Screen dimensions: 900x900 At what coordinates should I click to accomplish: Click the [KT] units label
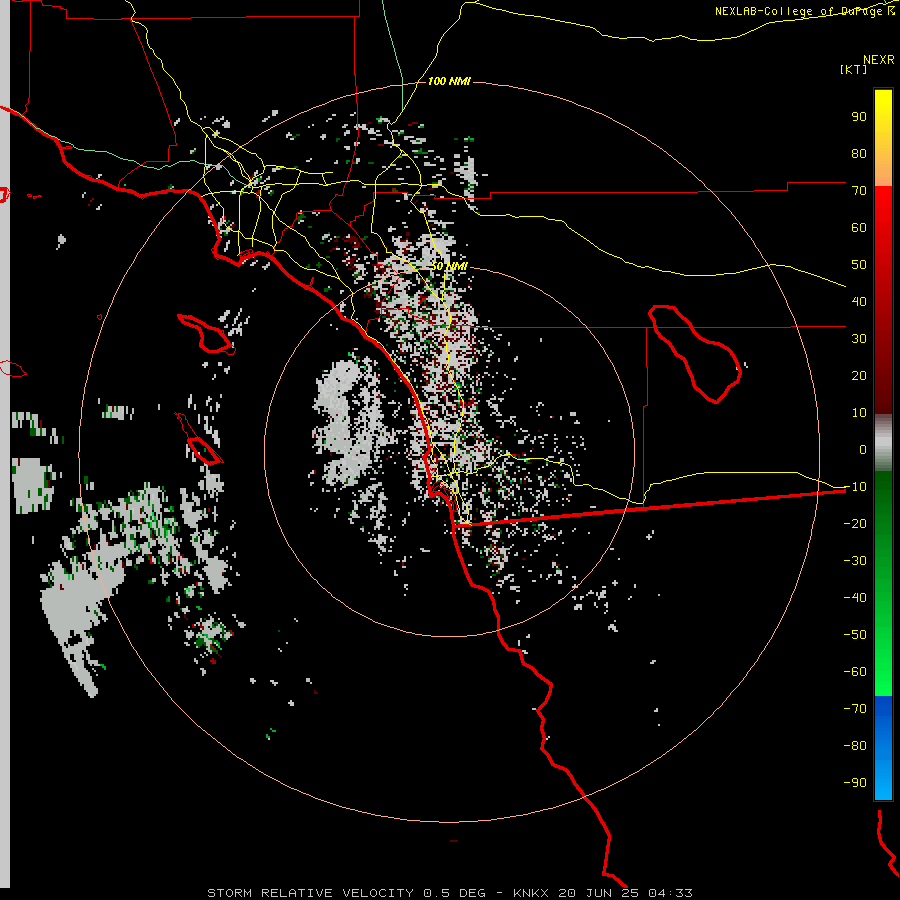[x=854, y=69]
